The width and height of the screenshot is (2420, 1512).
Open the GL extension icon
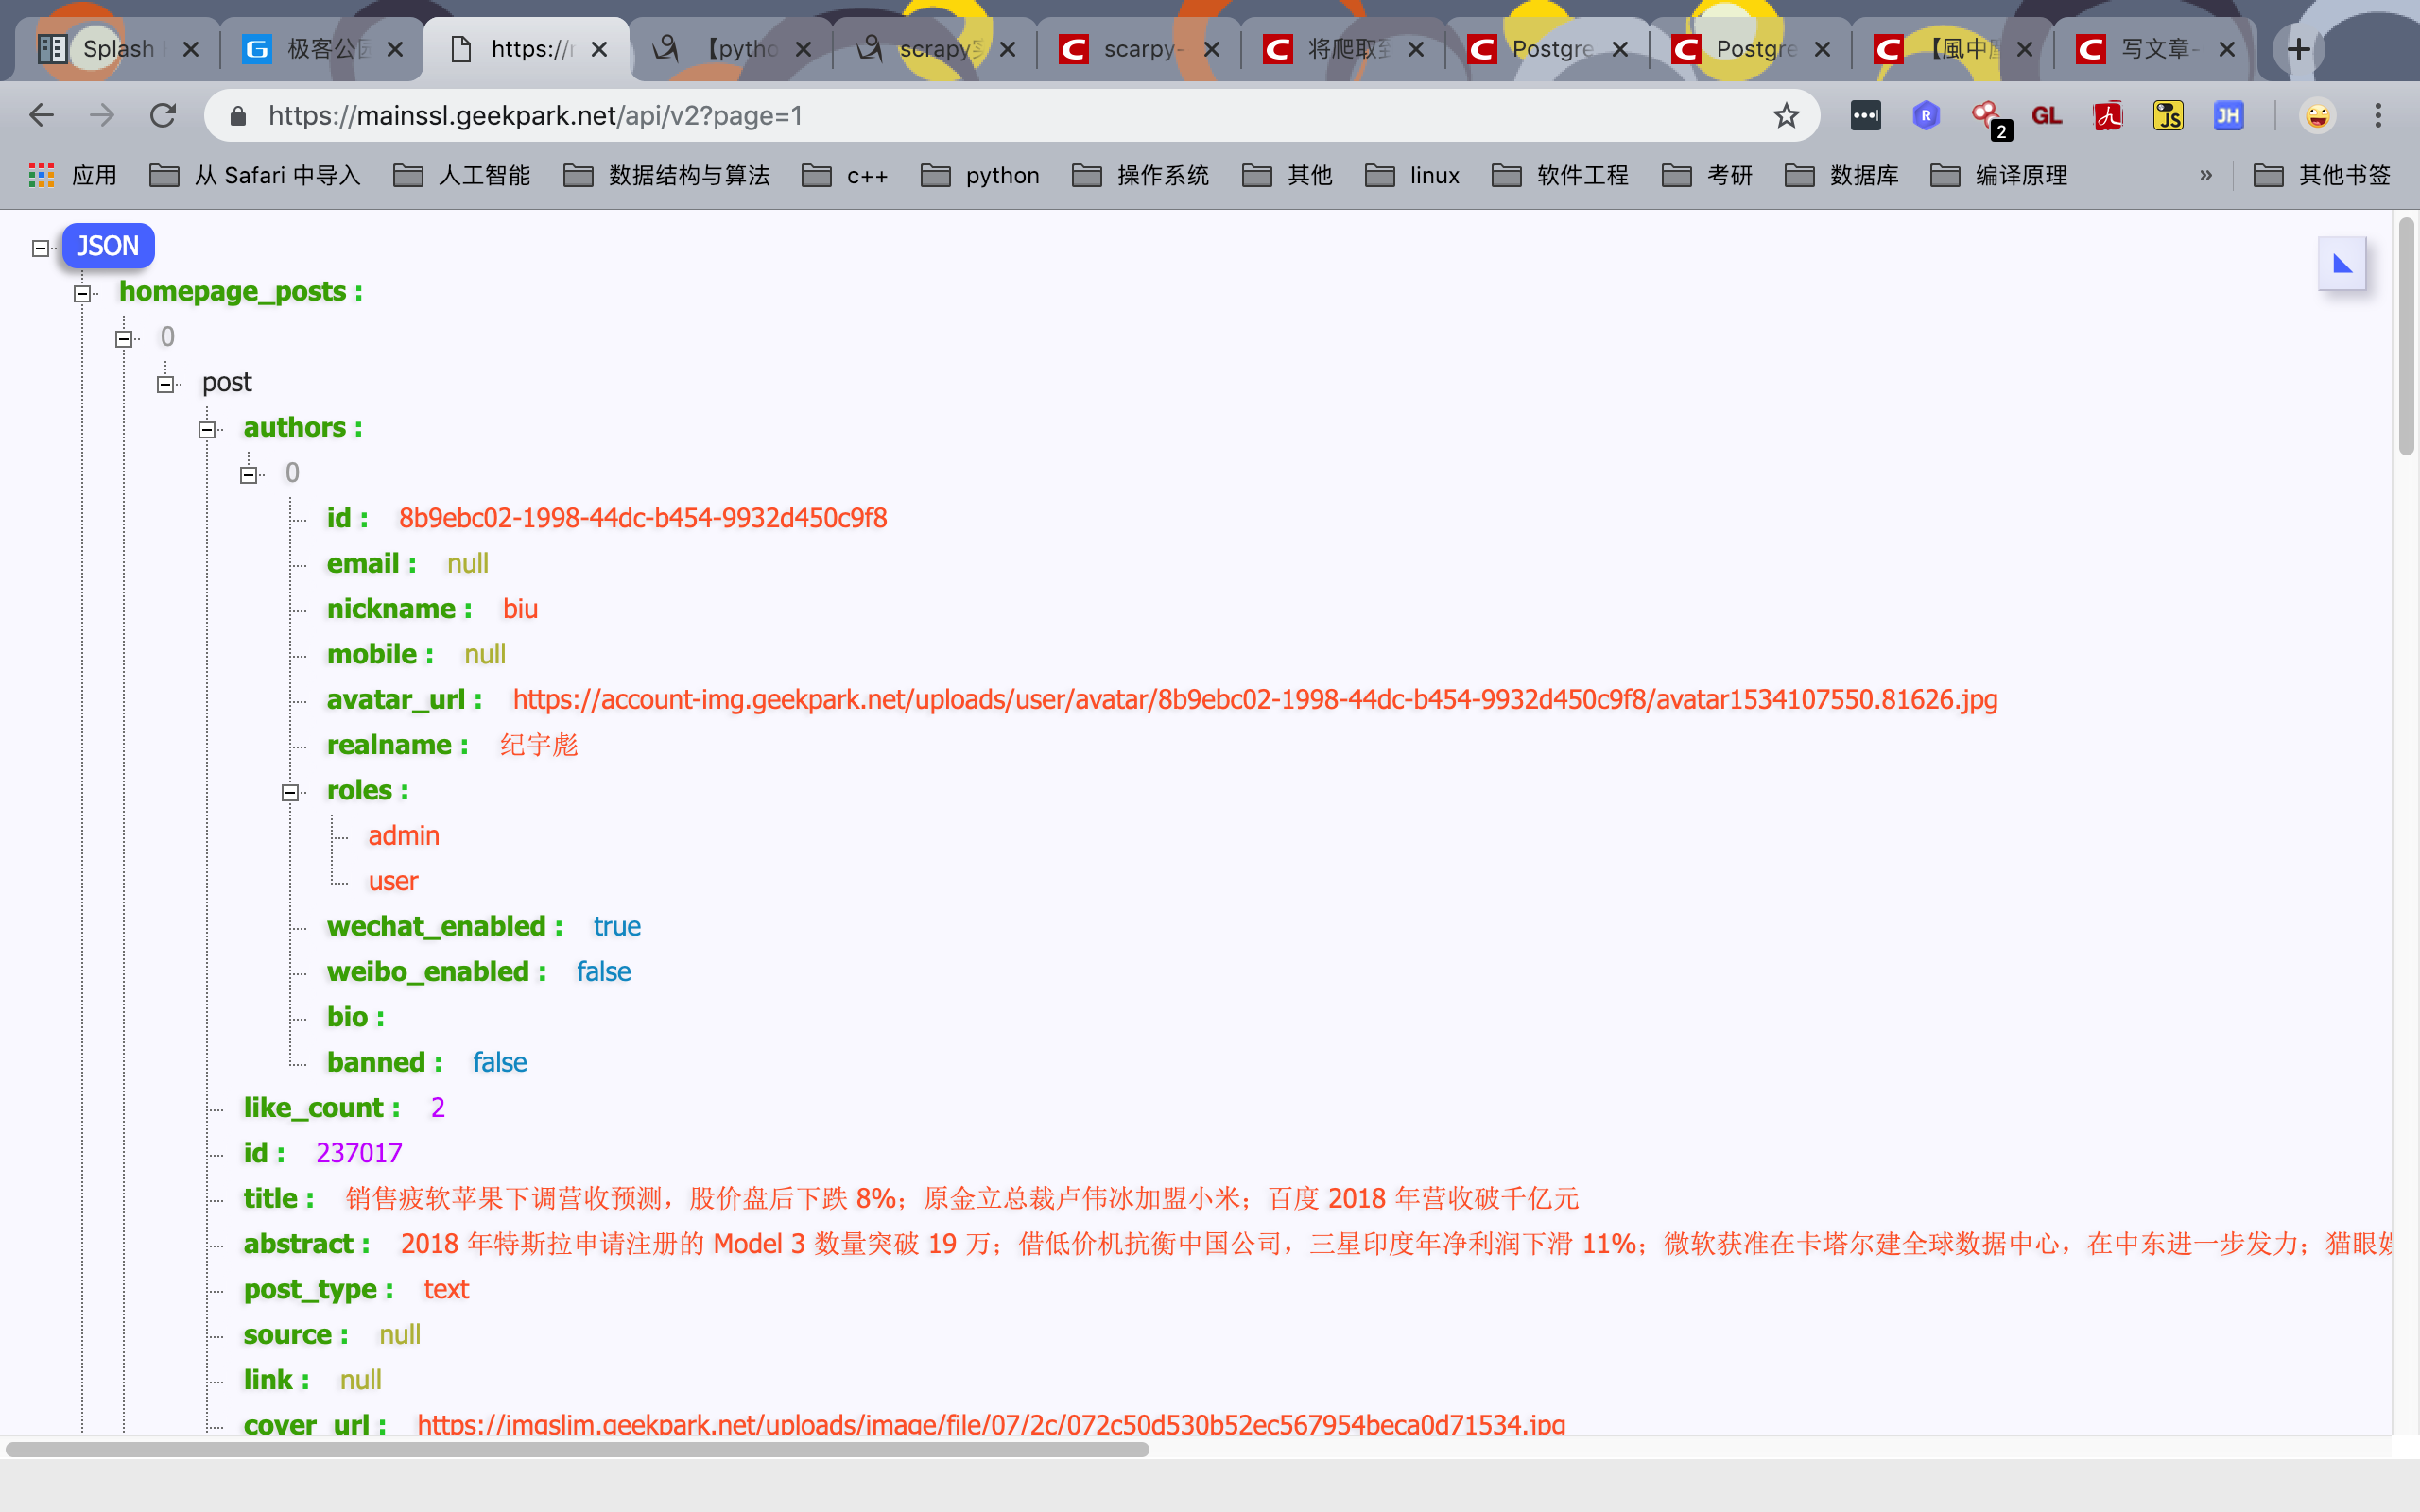point(2046,116)
